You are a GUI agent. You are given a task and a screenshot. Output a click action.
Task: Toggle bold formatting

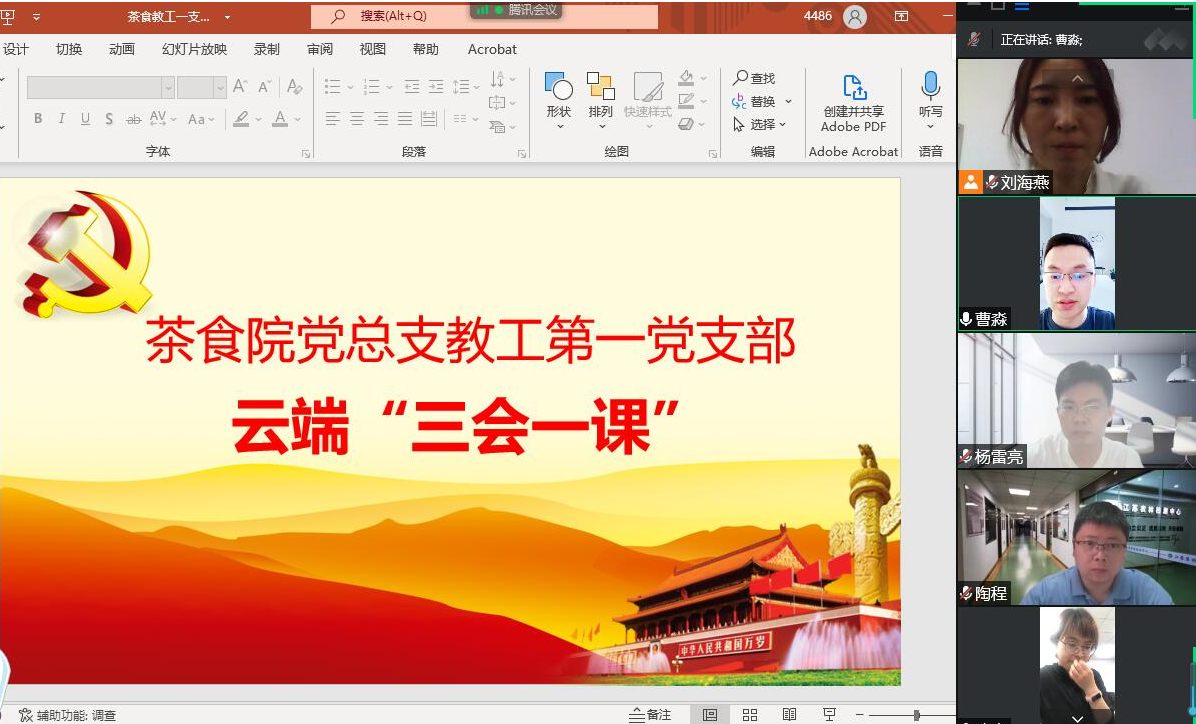38,119
